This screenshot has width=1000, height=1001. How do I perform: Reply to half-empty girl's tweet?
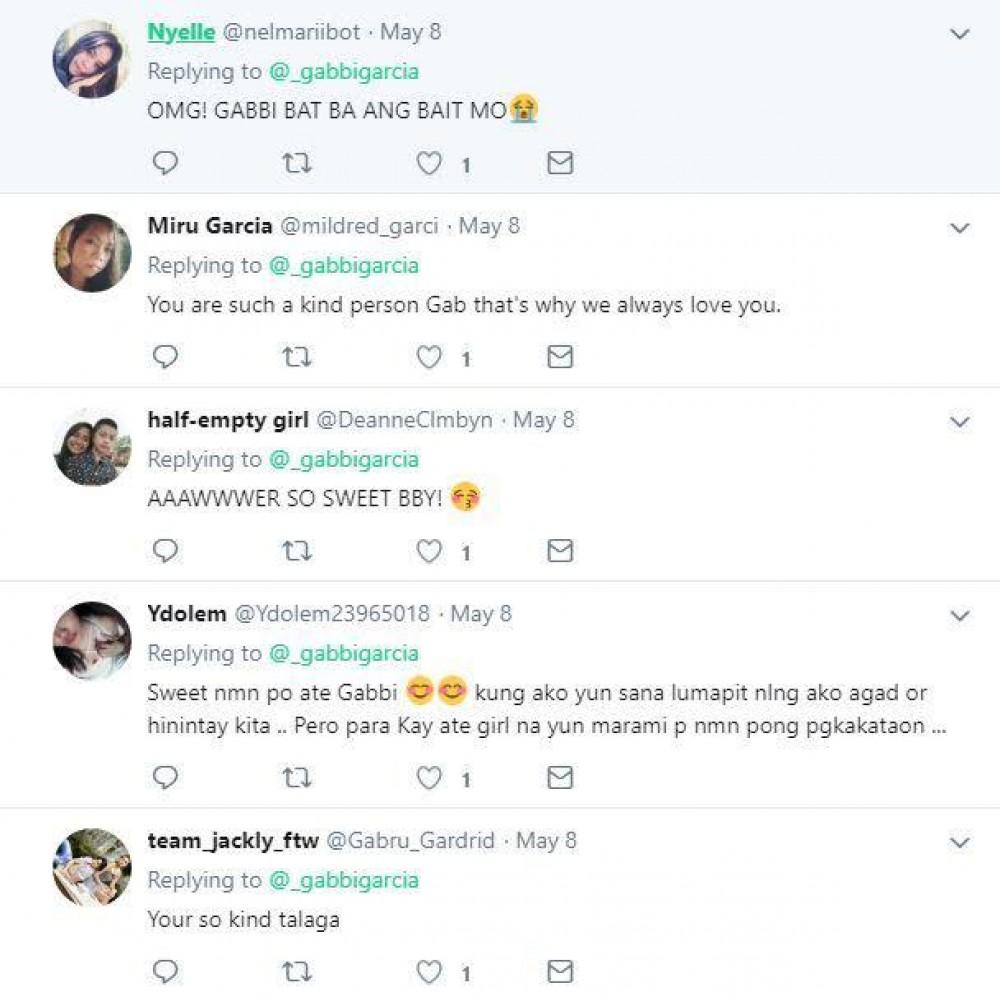click(165, 551)
